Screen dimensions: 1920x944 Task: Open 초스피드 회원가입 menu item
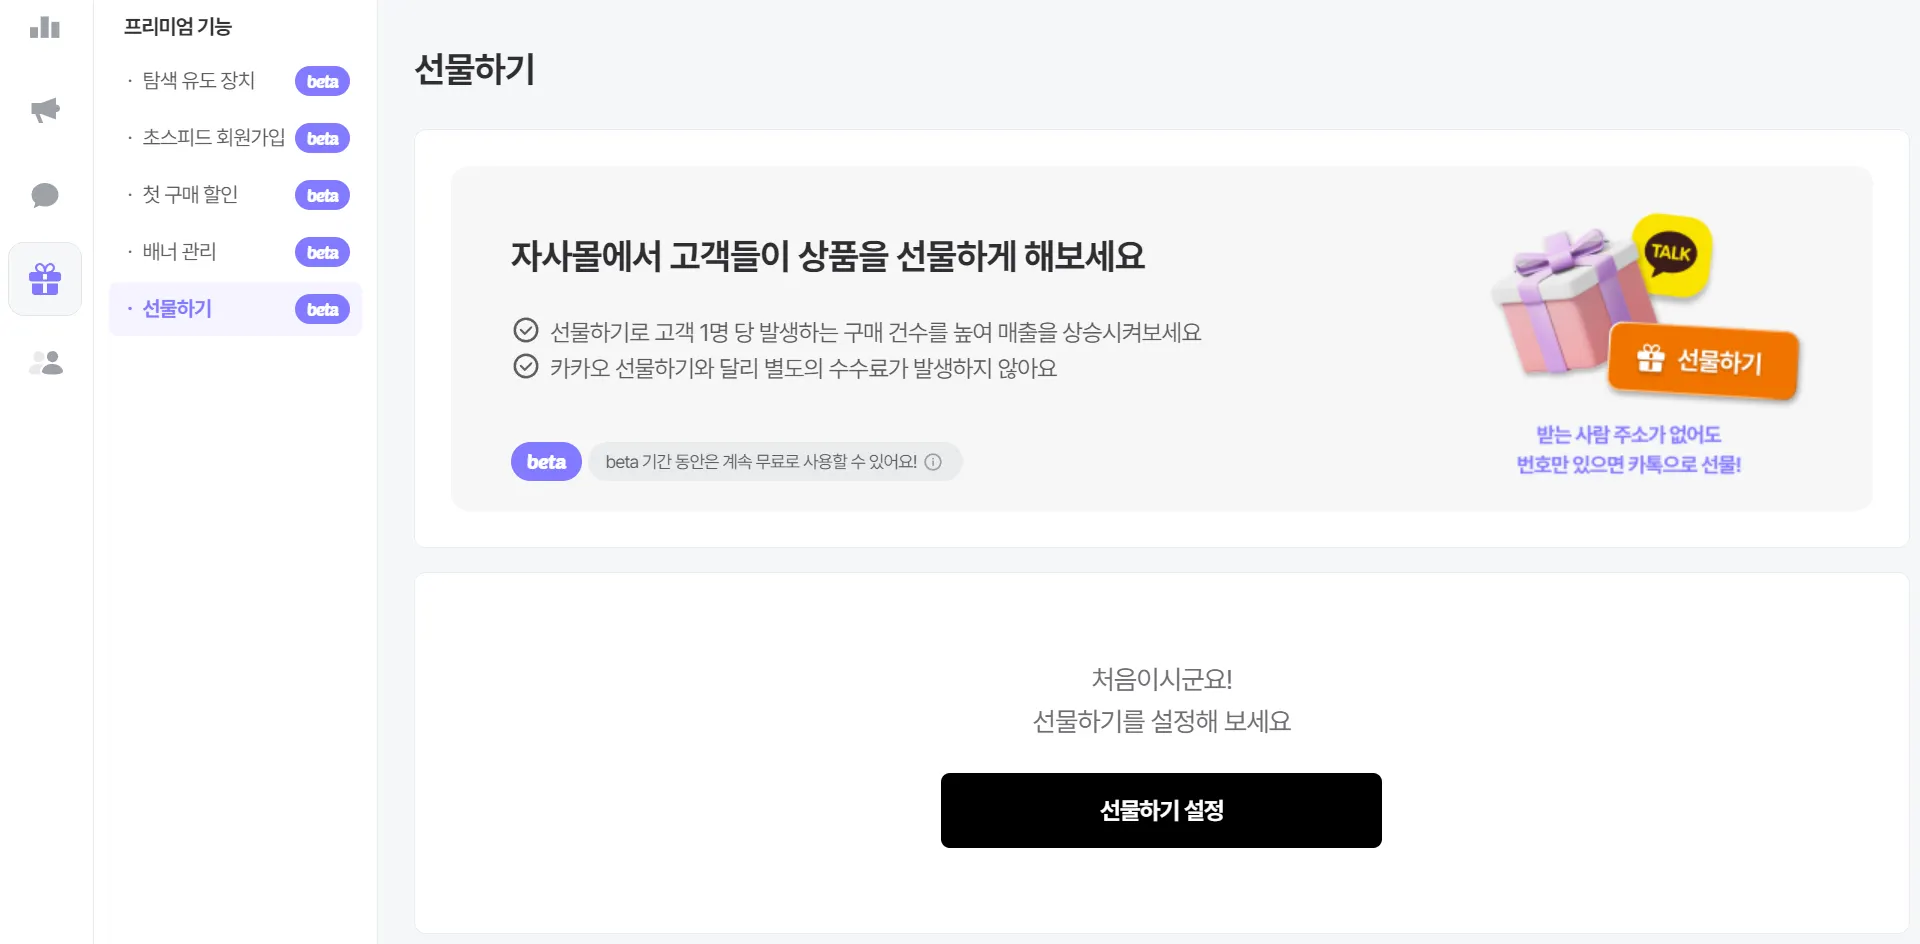click(x=213, y=137)
